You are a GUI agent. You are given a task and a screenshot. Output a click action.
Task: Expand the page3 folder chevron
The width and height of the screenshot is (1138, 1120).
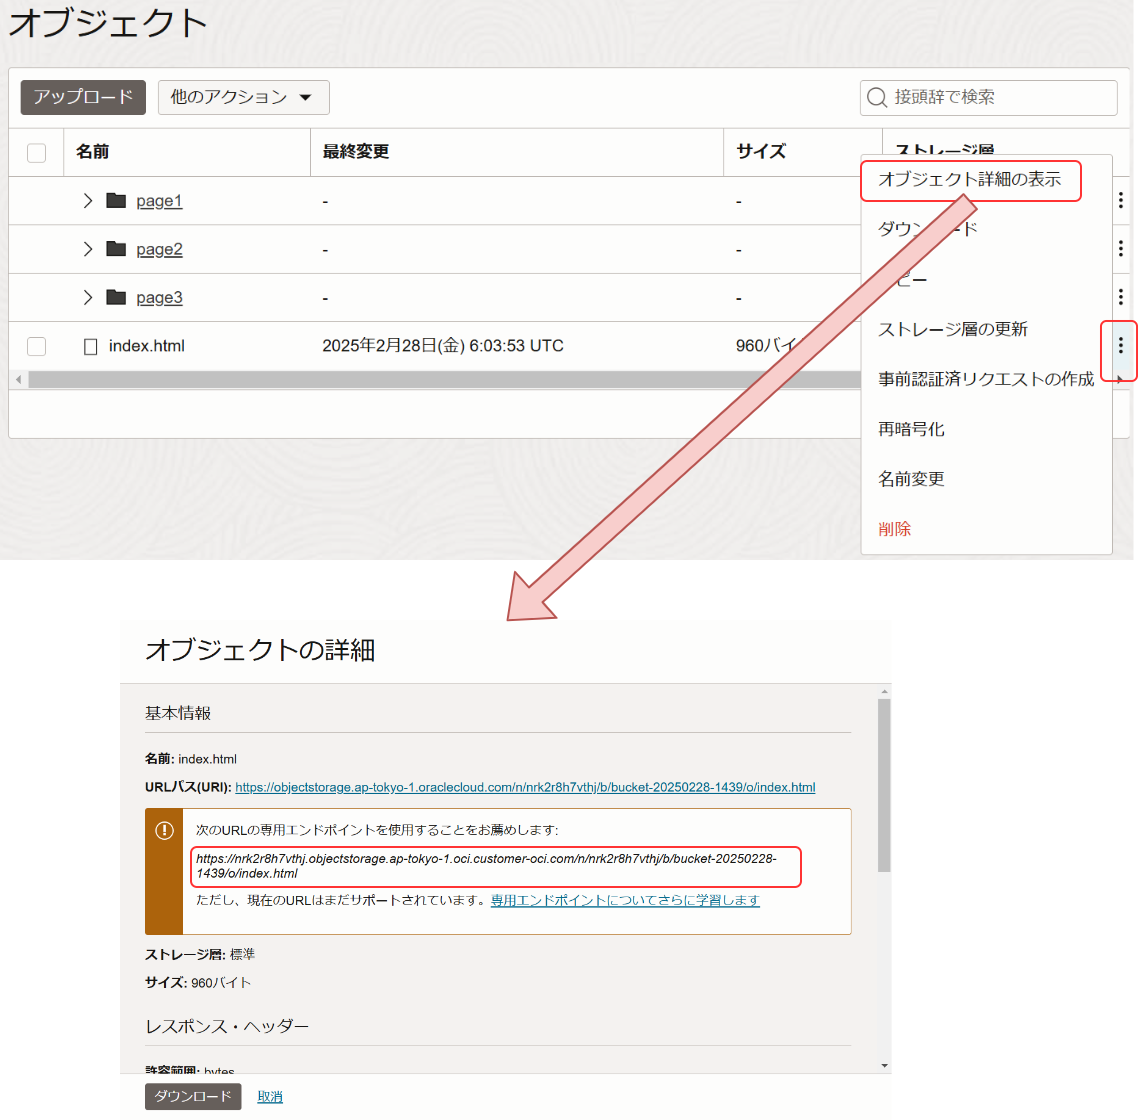point(88,298)
